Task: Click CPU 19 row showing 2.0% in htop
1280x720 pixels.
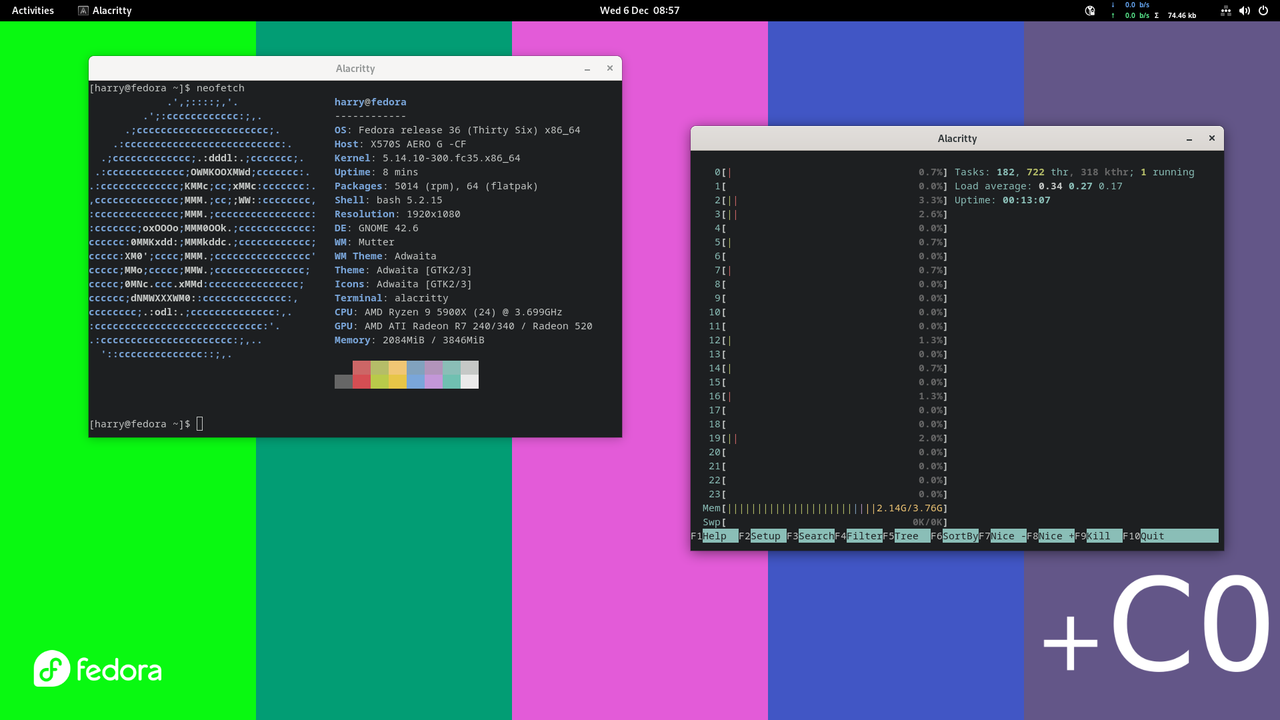Action: coord(828,438)
